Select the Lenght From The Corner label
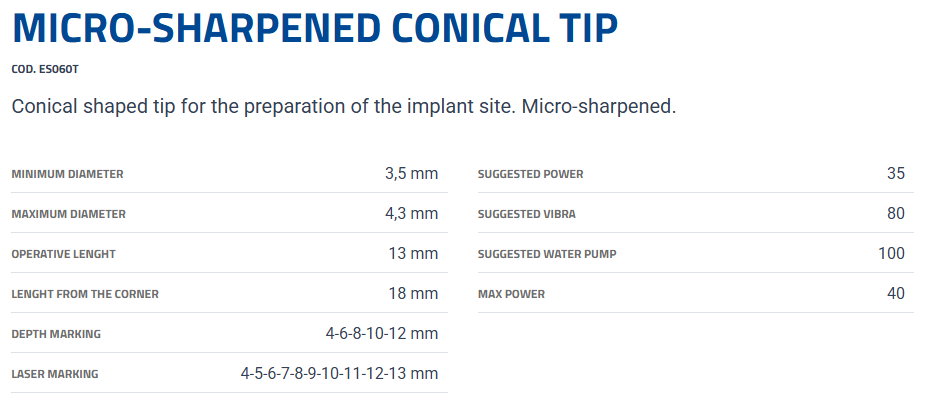This screenshot has height=411, width=935. (x=85, y=294)
